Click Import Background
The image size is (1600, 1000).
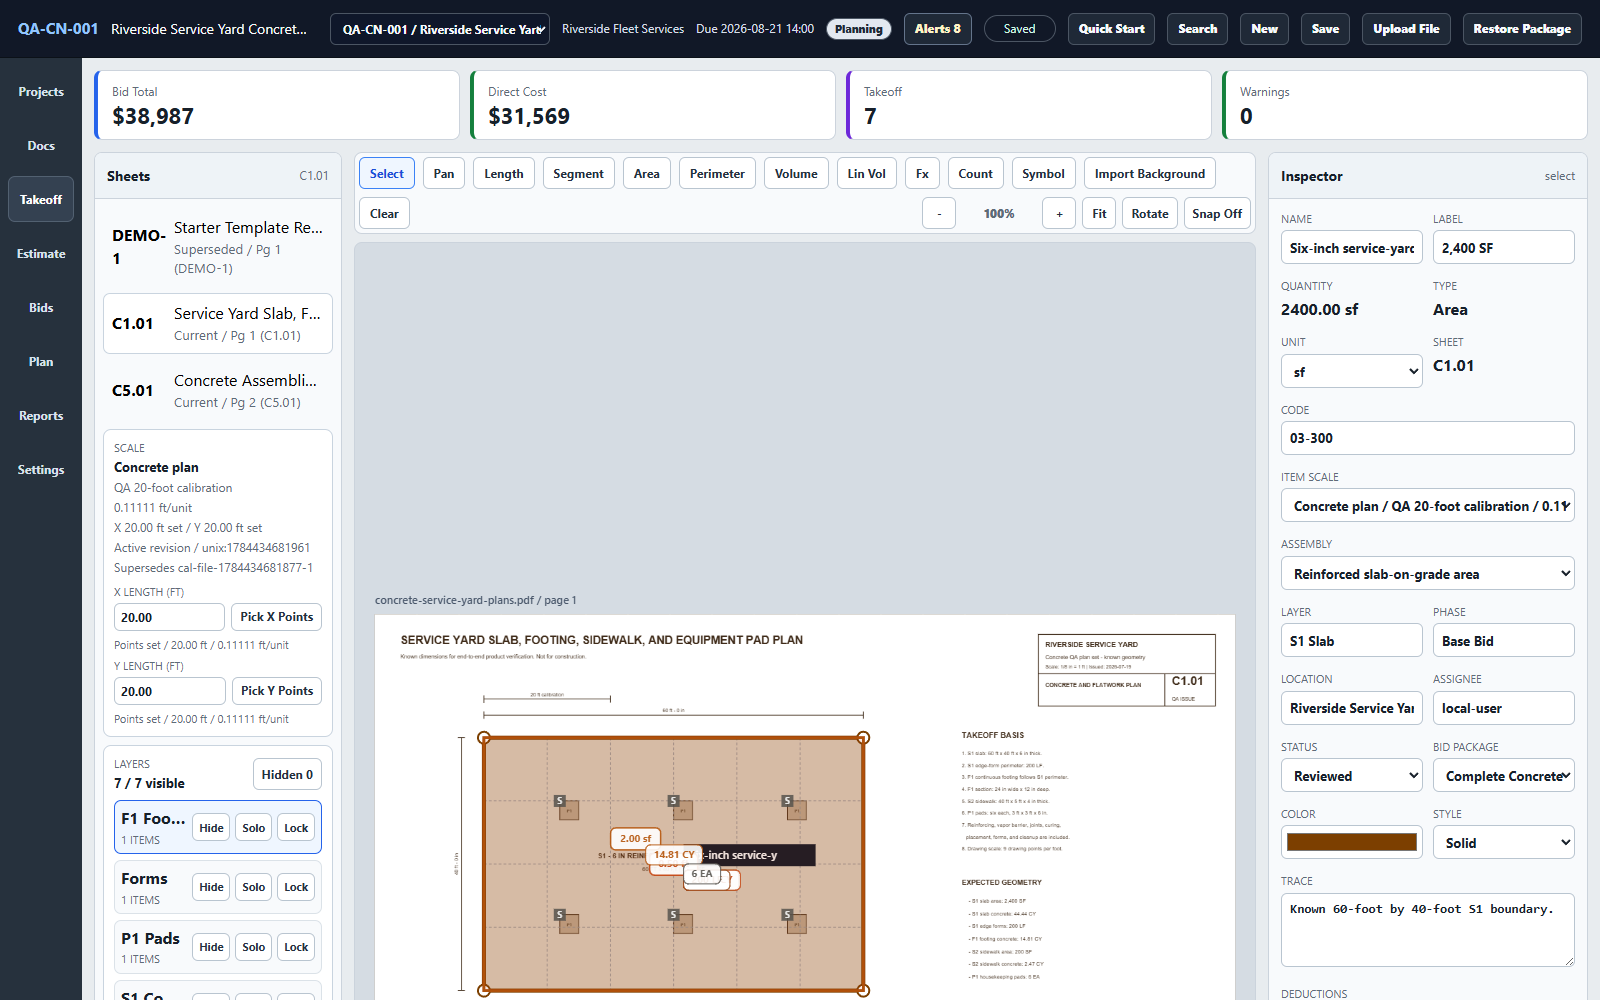point(1150,174)
